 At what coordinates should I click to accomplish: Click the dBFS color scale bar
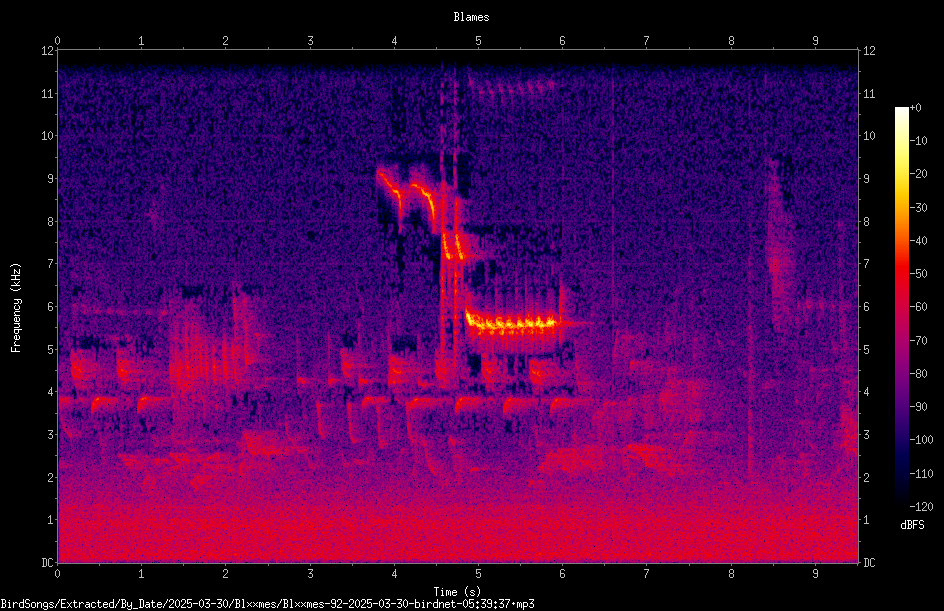coord(901,307)
